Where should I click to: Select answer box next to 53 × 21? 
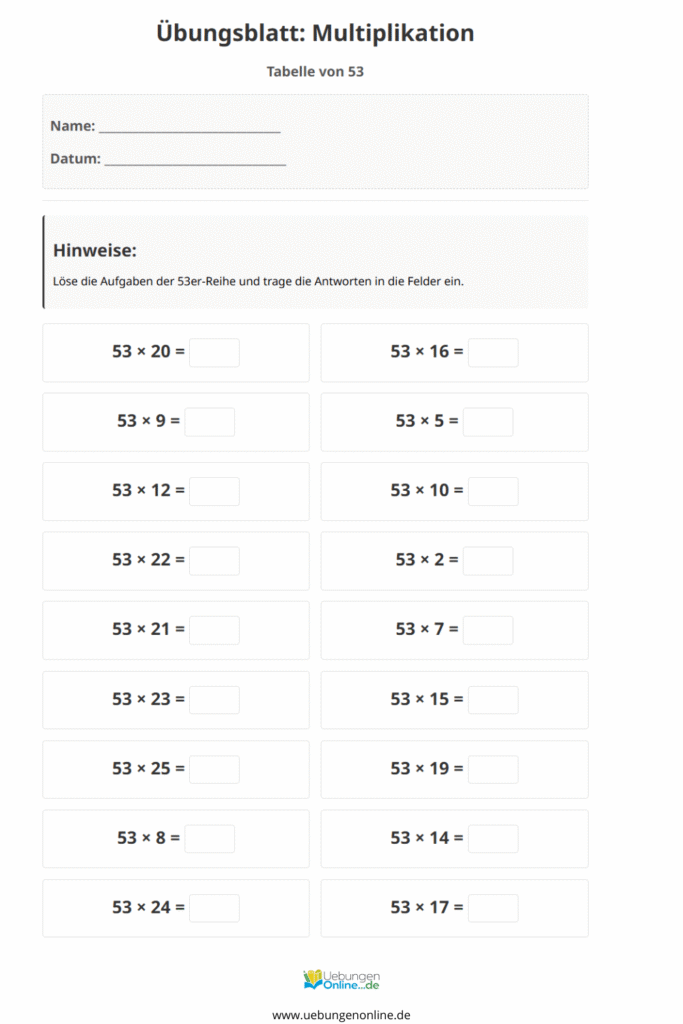(x=214, y=630)
